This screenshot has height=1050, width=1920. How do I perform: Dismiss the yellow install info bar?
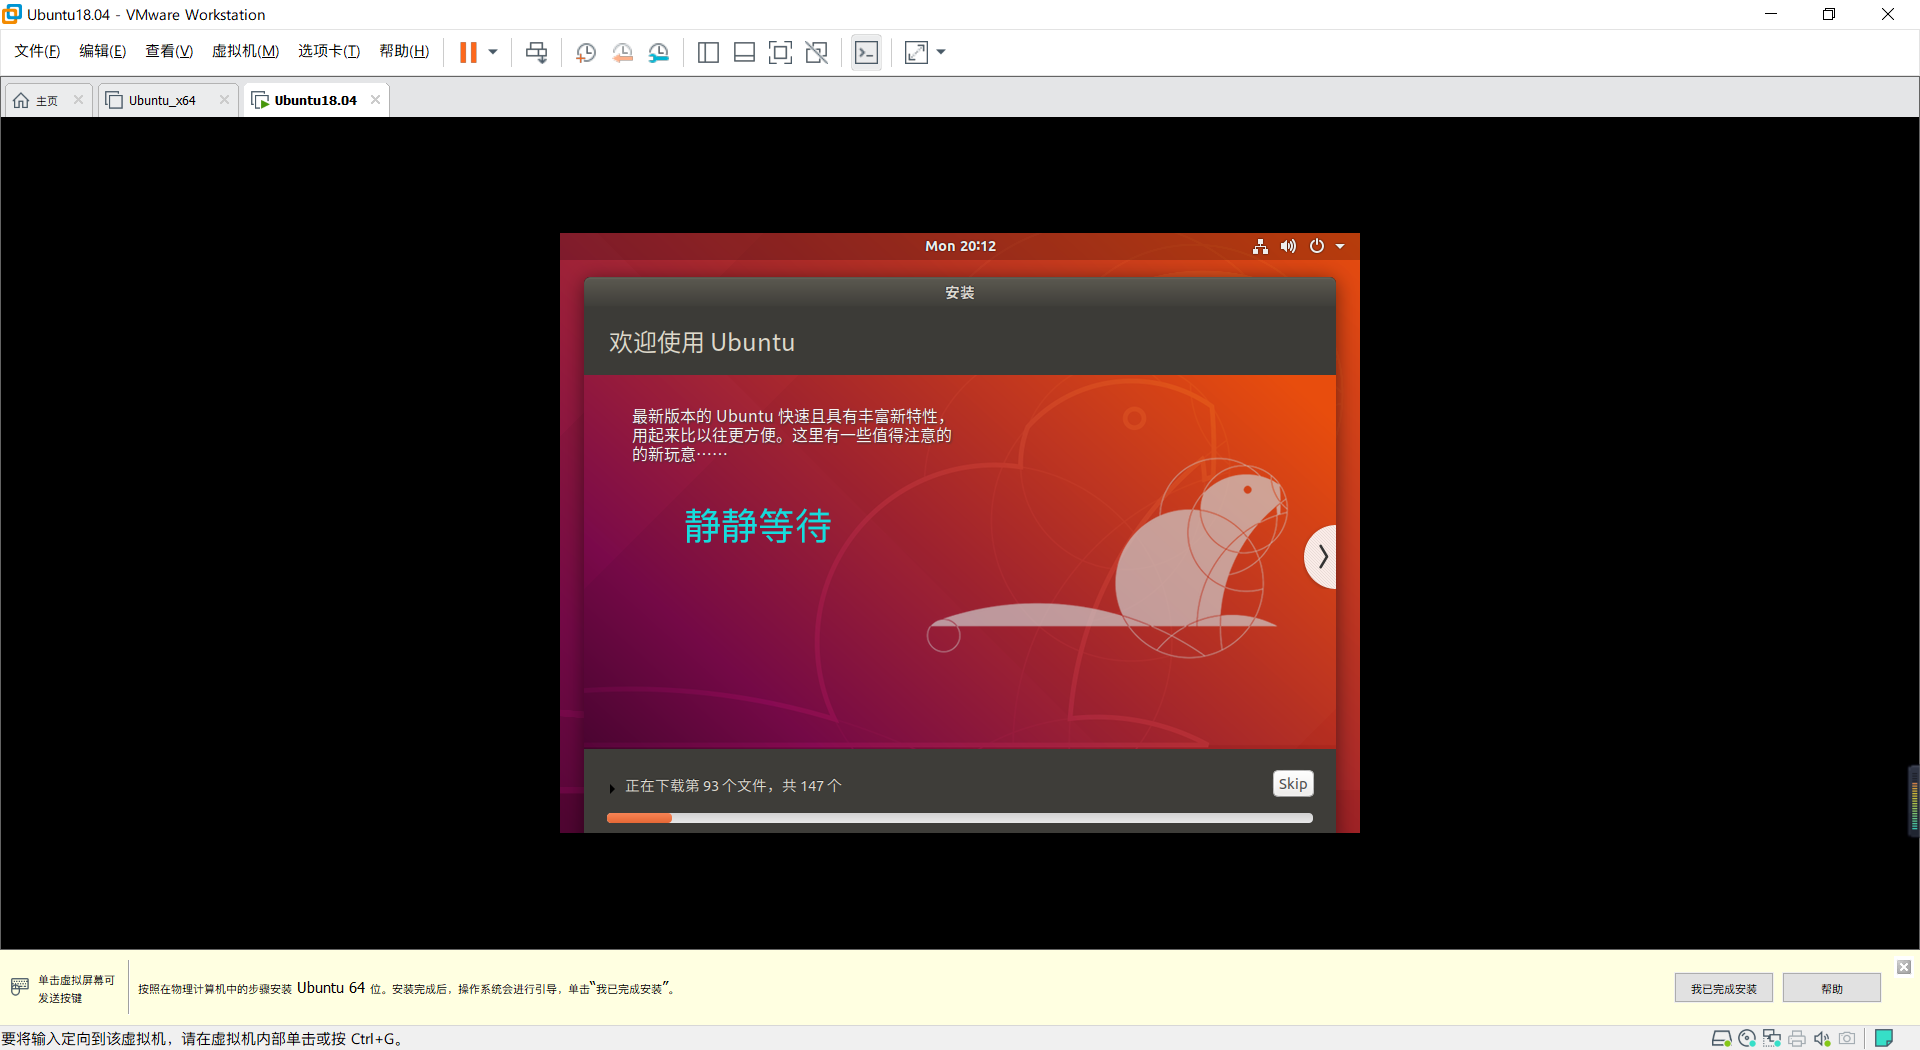click(x=1904, y=967)
